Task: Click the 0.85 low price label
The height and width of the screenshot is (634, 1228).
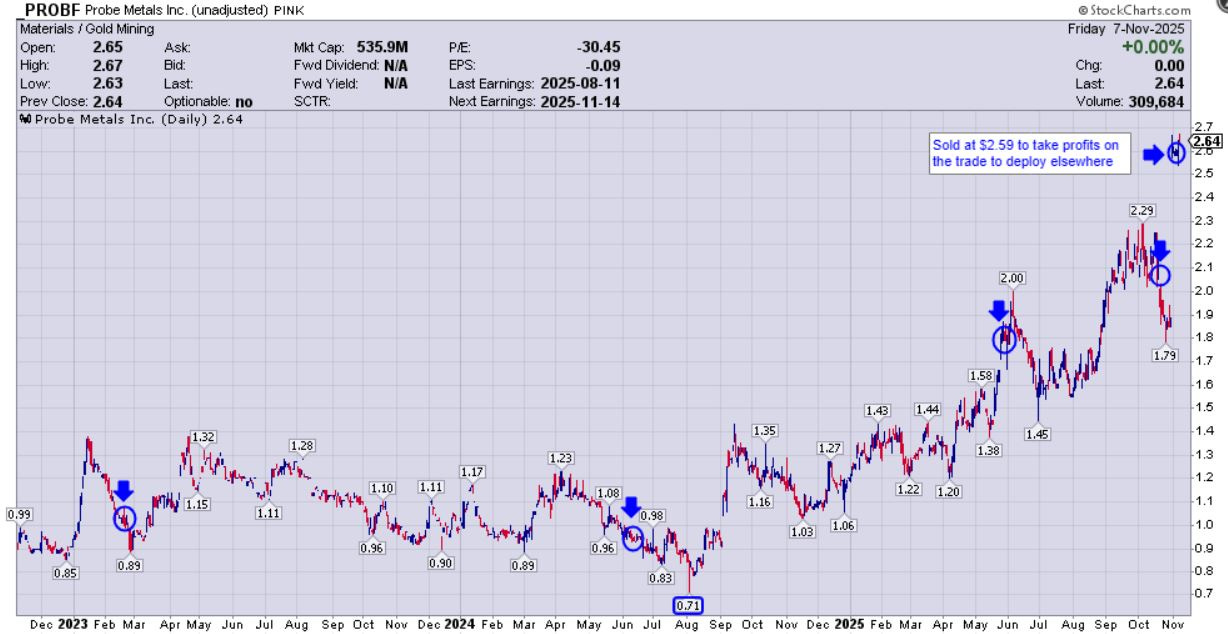Action: click(66, 573)
